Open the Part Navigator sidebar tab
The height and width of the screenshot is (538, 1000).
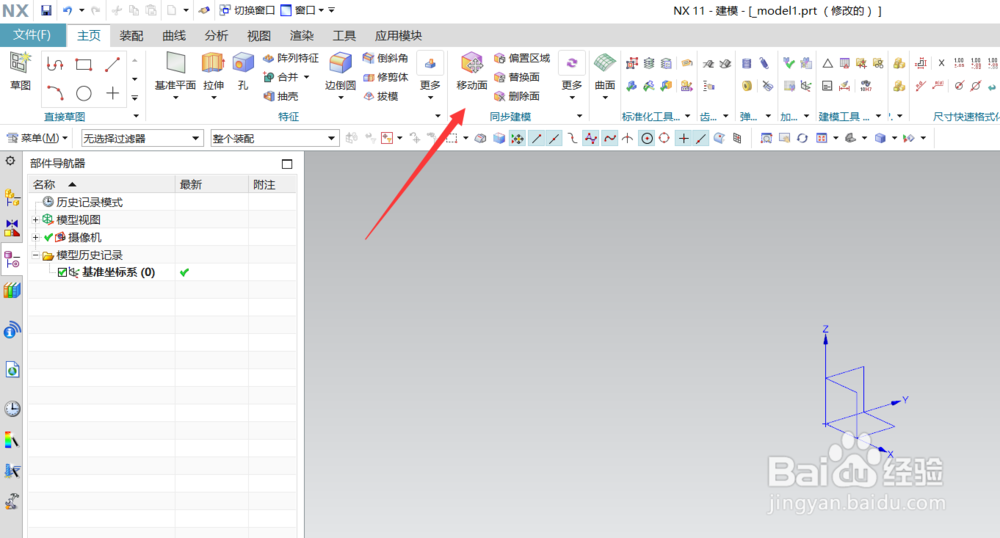coord(12,259)
